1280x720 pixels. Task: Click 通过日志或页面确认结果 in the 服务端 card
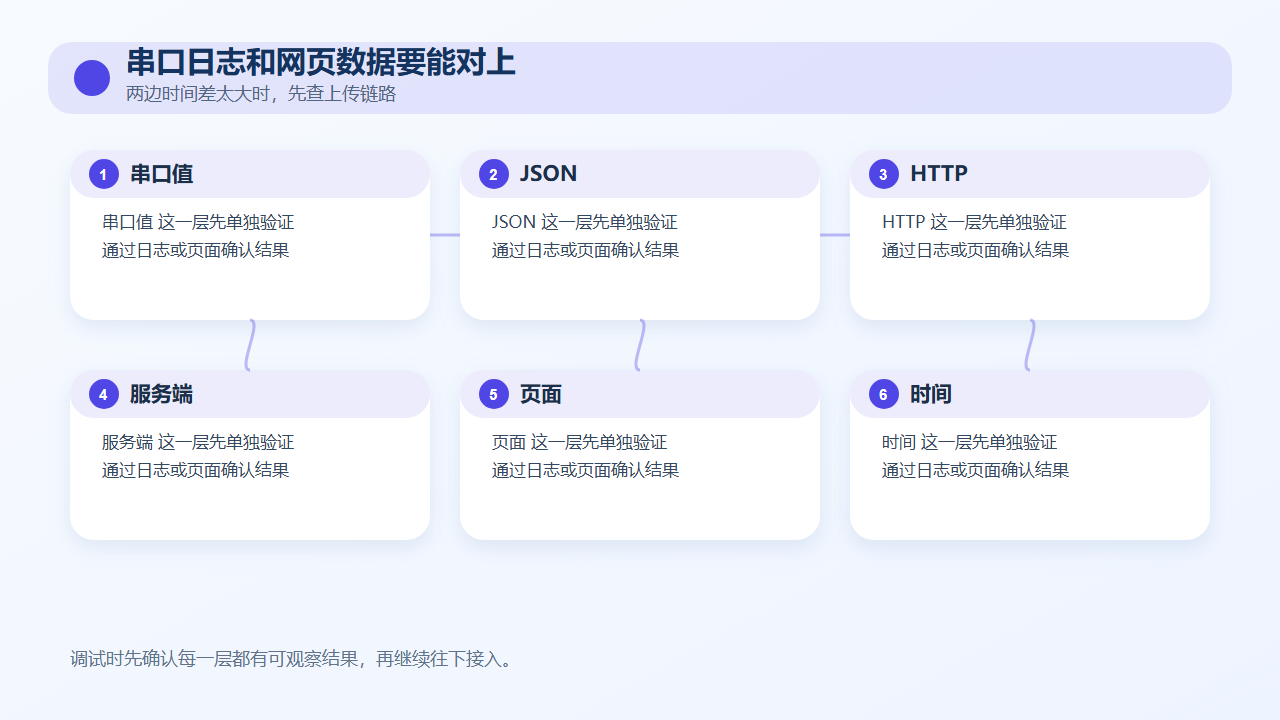pos(196,470)
